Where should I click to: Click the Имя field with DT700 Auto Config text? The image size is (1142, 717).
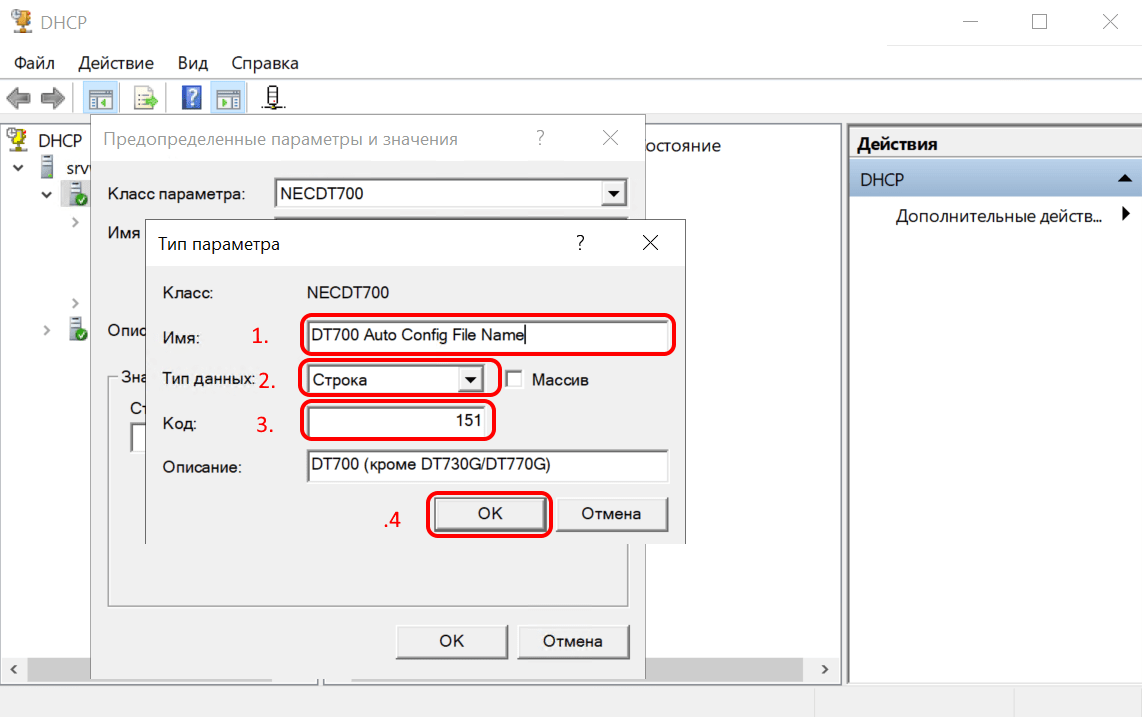point(488,336)
